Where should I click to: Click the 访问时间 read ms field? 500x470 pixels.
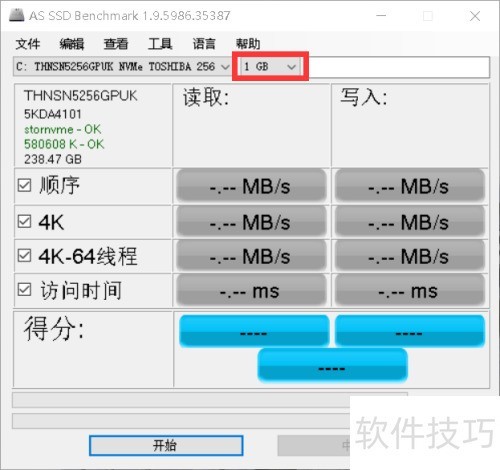pos(251,291)
